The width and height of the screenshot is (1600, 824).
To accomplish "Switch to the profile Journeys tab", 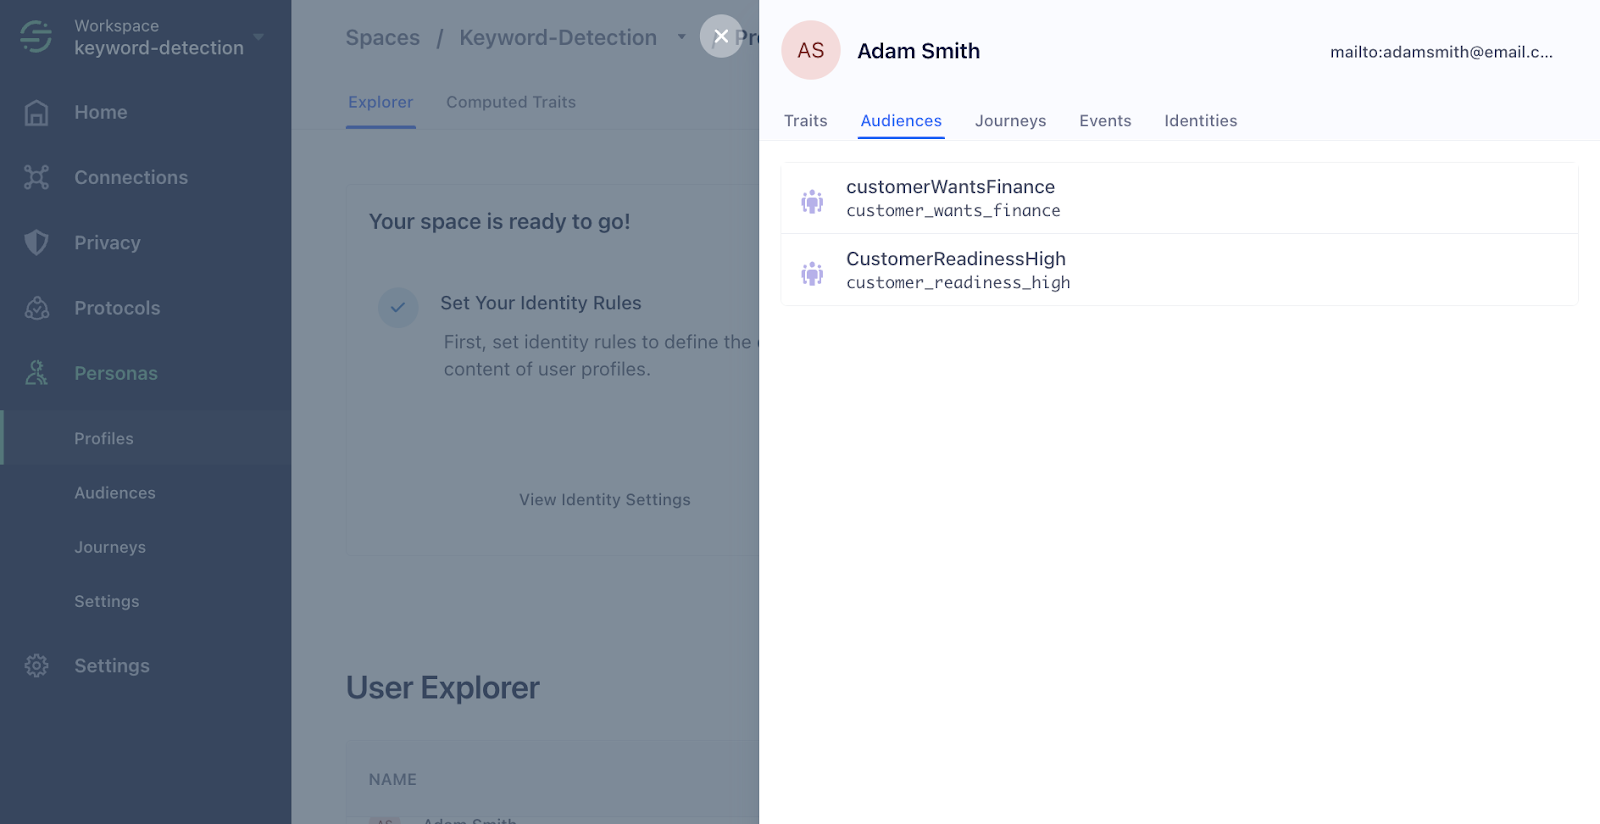I will (x=1011, y=121).
